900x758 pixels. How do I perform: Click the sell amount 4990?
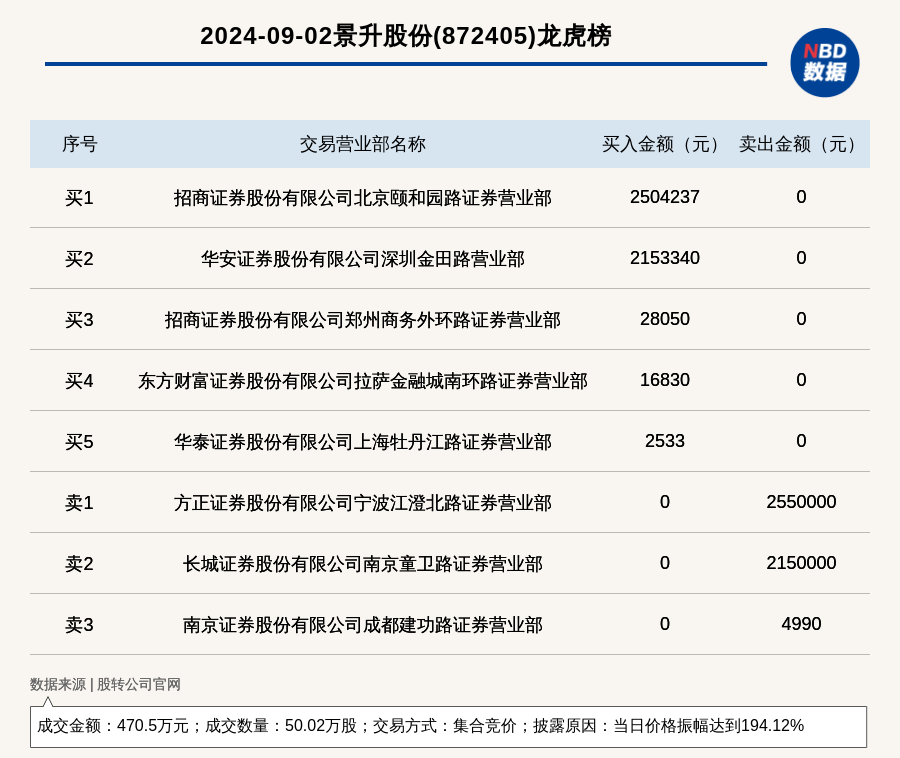801,623
